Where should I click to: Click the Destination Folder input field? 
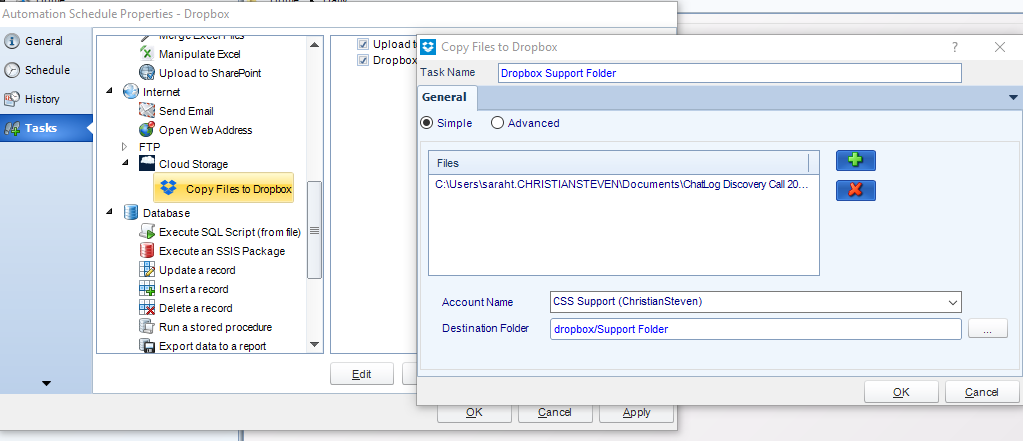pyautogui.click(x=756, y=329)
